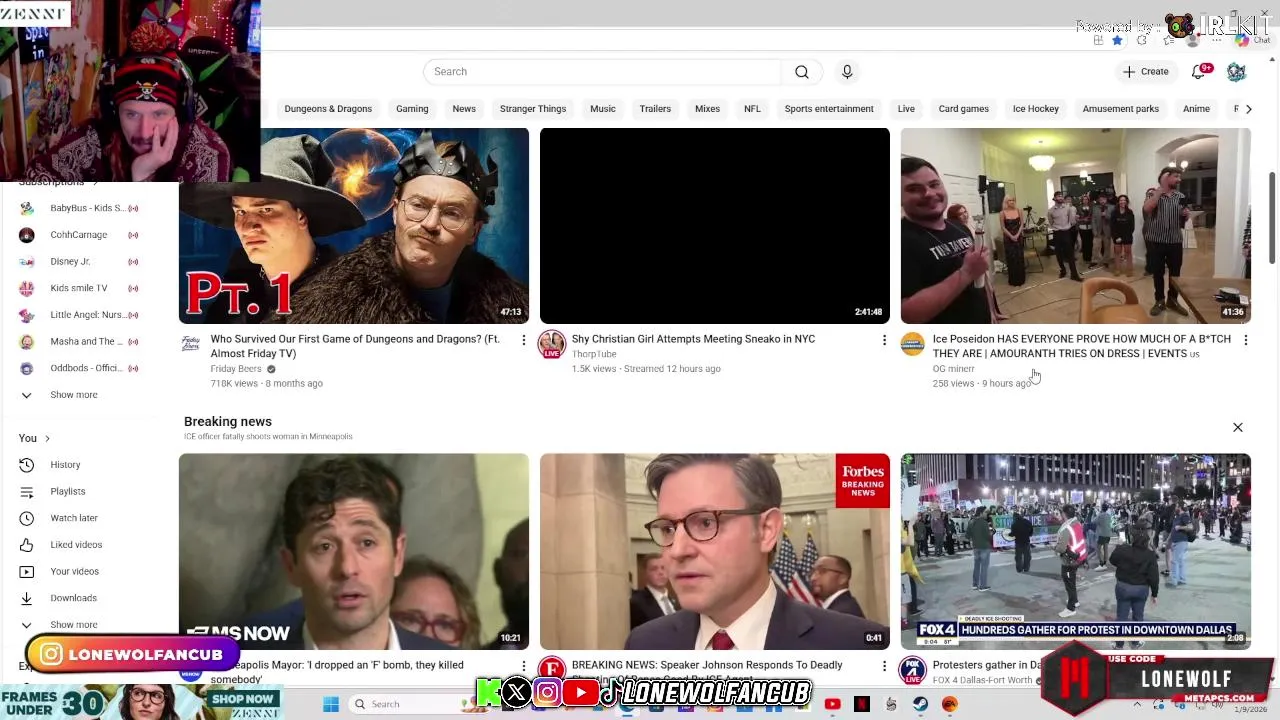The width and height of the screenshot is (1280, 720).
Task: Open Forbes Speaker Johnson video thumbnail
Action: tap(715, 552)
